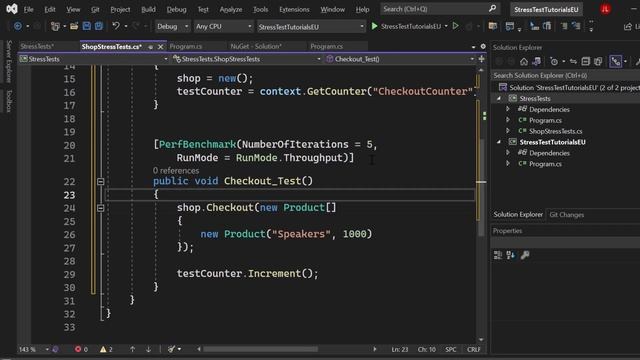
Task: Switch to the NuGet - Solution tab
Action: click(256, 47)
